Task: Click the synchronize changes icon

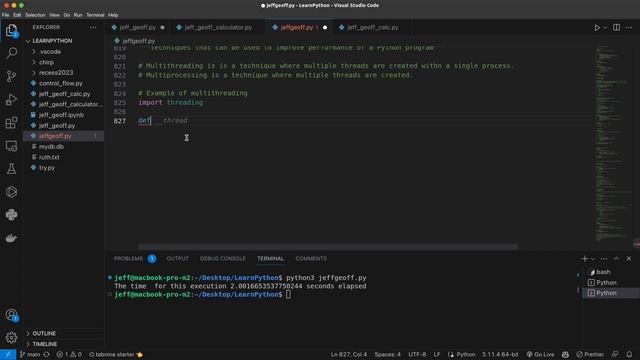Action: [47, 354]
